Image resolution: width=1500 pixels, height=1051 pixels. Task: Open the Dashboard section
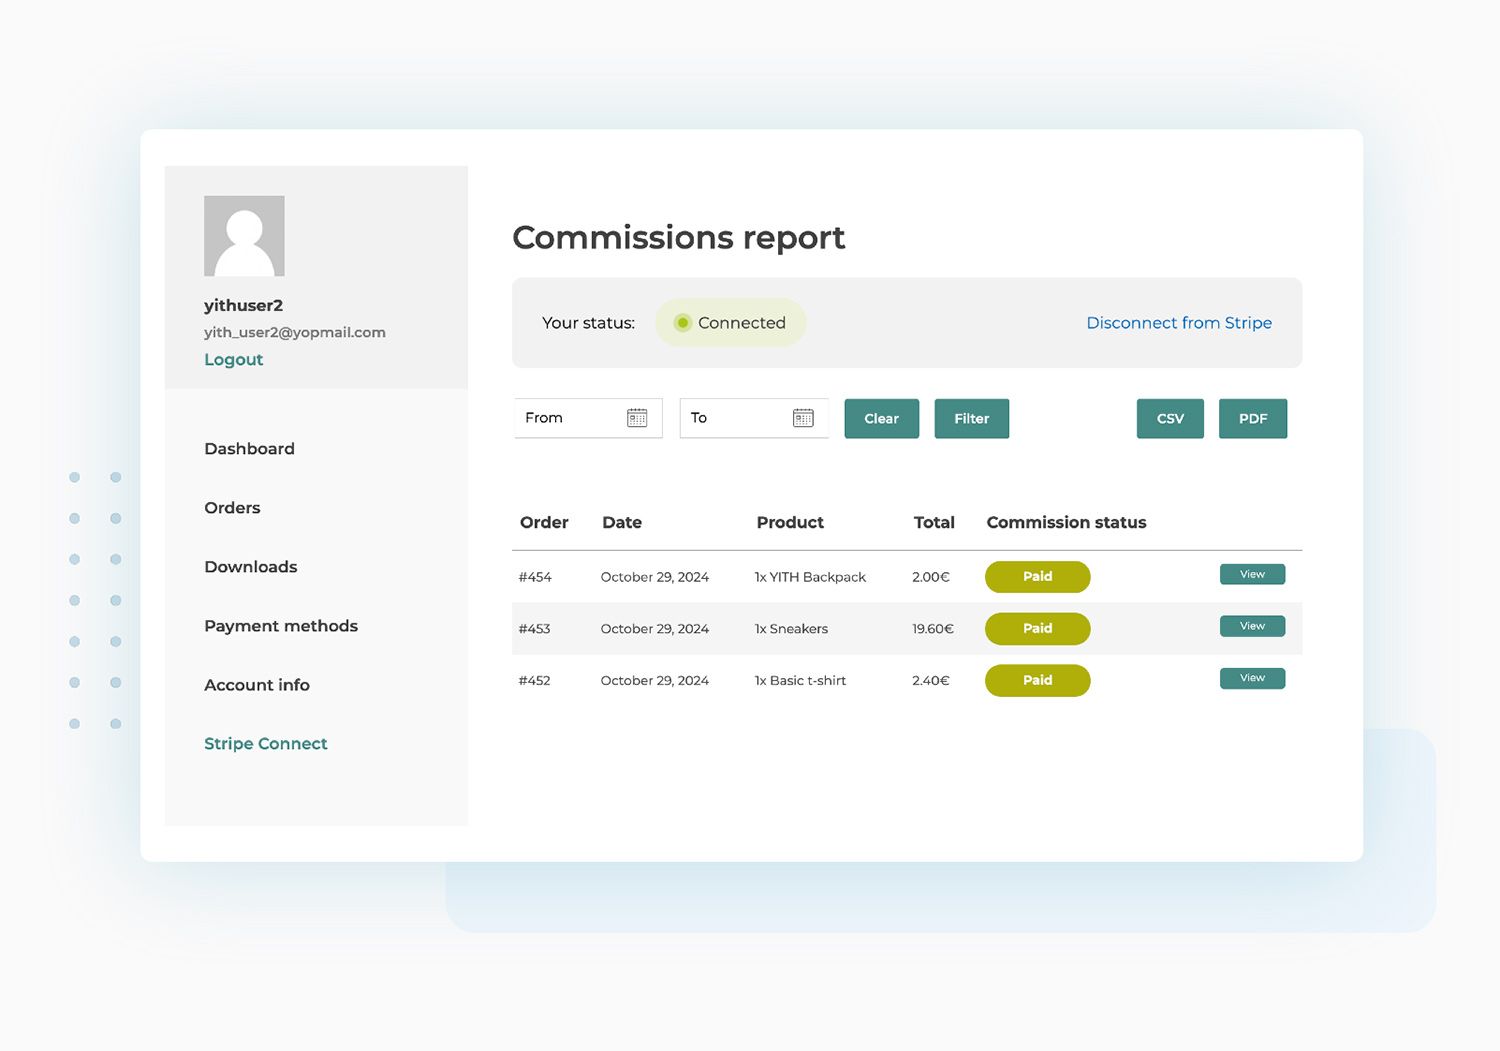click(x=249, y=449)
